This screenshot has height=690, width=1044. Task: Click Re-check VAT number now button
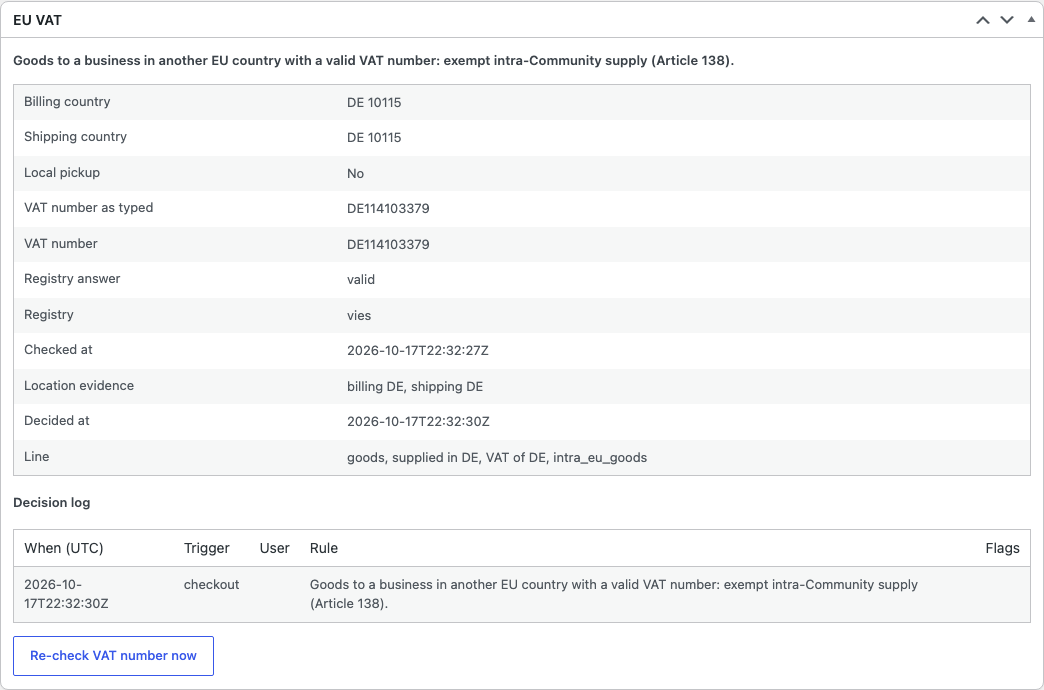pos(113,656)
